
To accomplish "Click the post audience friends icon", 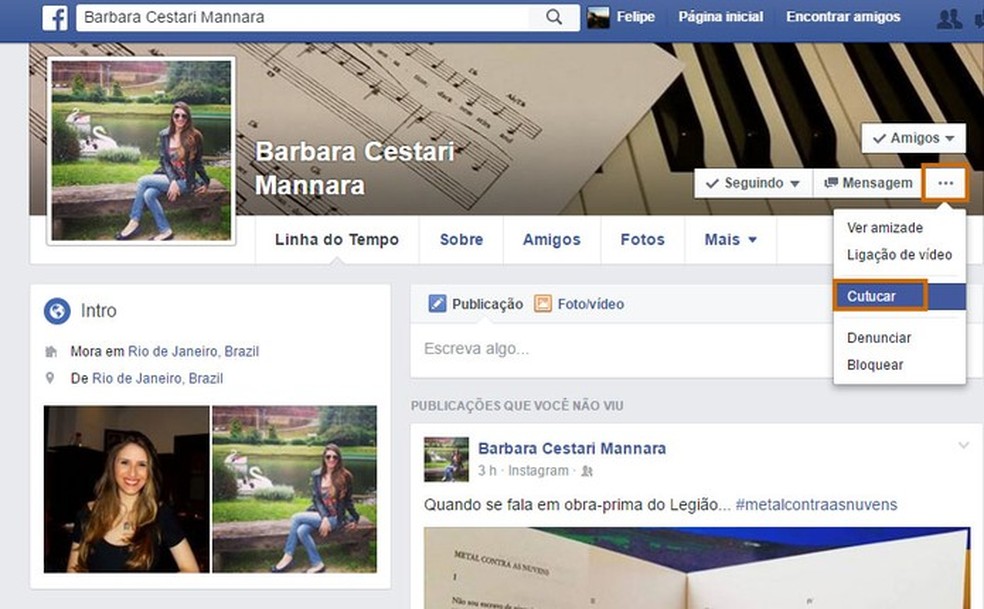I will pos(587,471).
